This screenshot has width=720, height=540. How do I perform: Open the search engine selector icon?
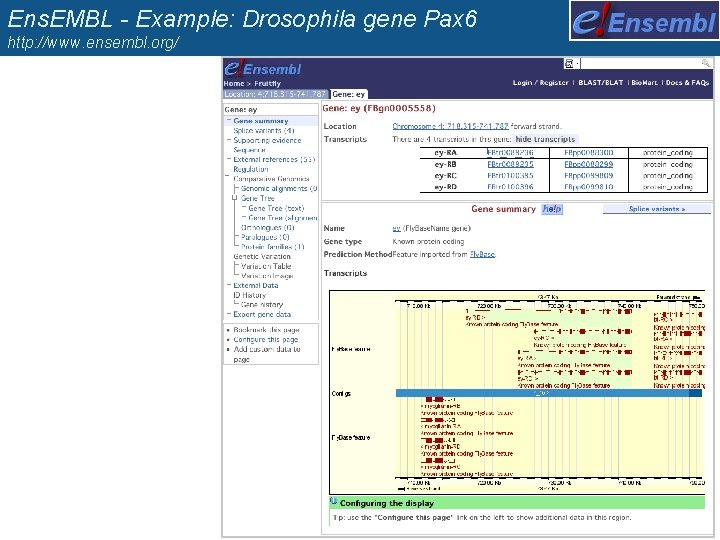tap(570, 63)
